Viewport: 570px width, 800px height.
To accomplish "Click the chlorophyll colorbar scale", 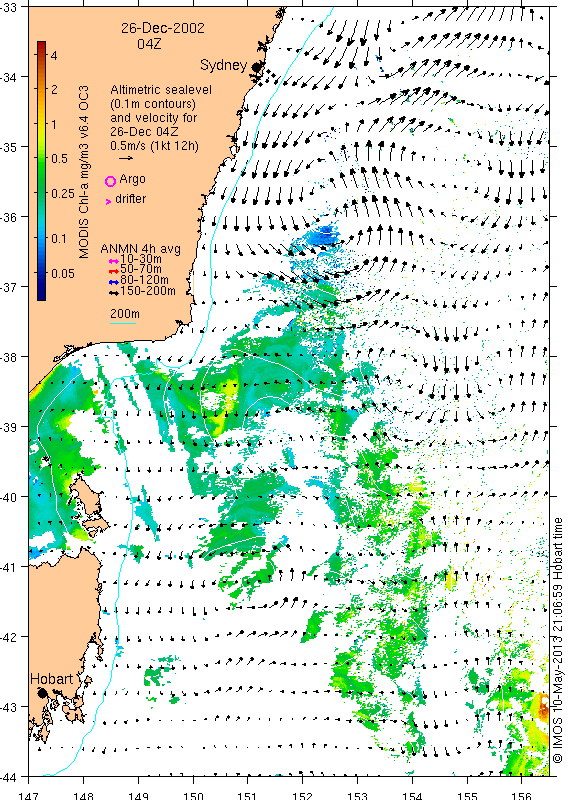I will [x=41, y=170].
